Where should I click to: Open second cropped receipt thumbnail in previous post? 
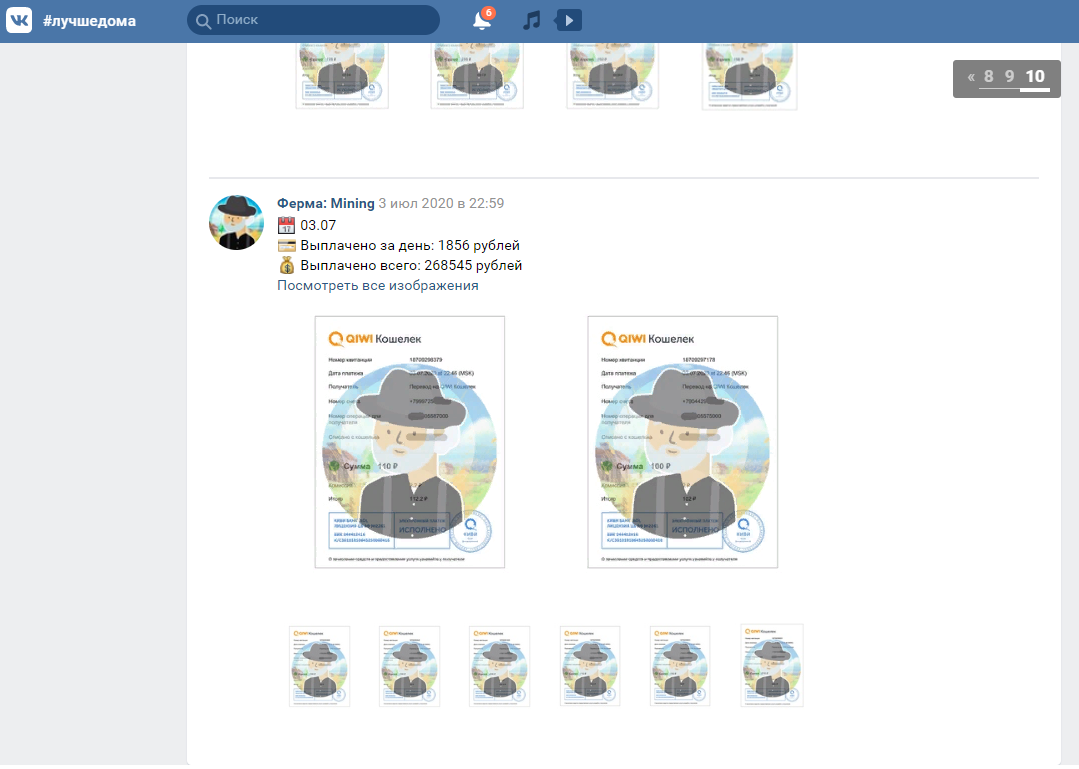[x=477, y=76]
